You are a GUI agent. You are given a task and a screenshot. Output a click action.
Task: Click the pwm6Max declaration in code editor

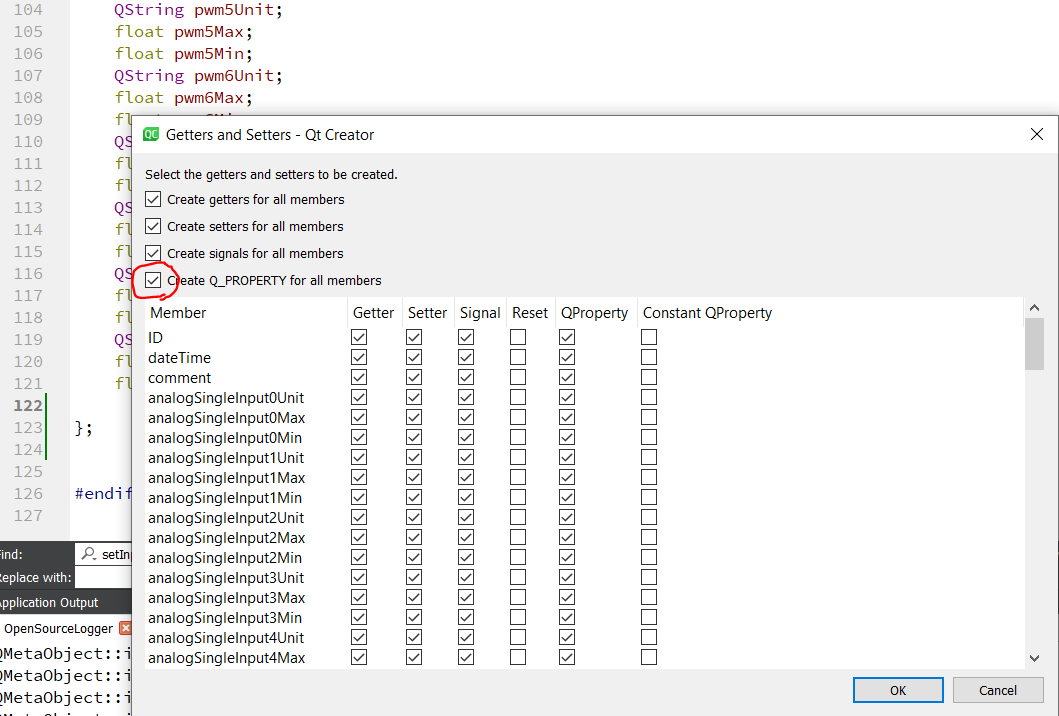[184, 98]
